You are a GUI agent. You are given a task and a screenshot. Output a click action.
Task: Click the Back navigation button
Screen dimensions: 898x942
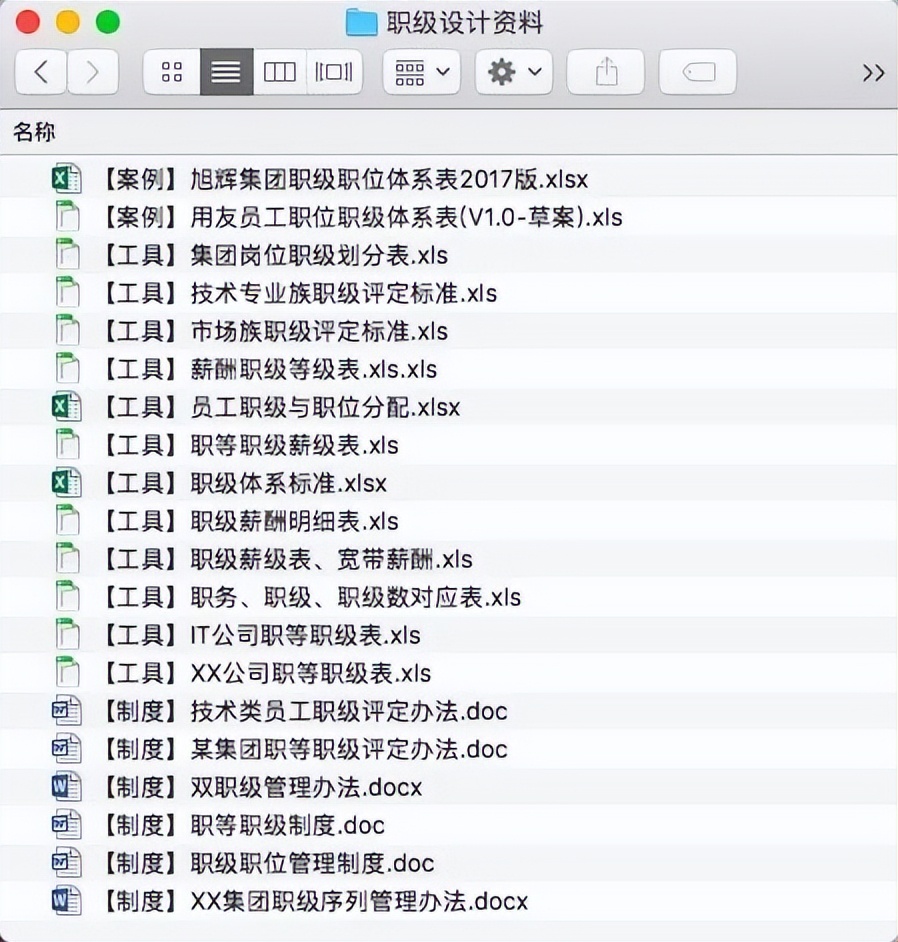40,71
